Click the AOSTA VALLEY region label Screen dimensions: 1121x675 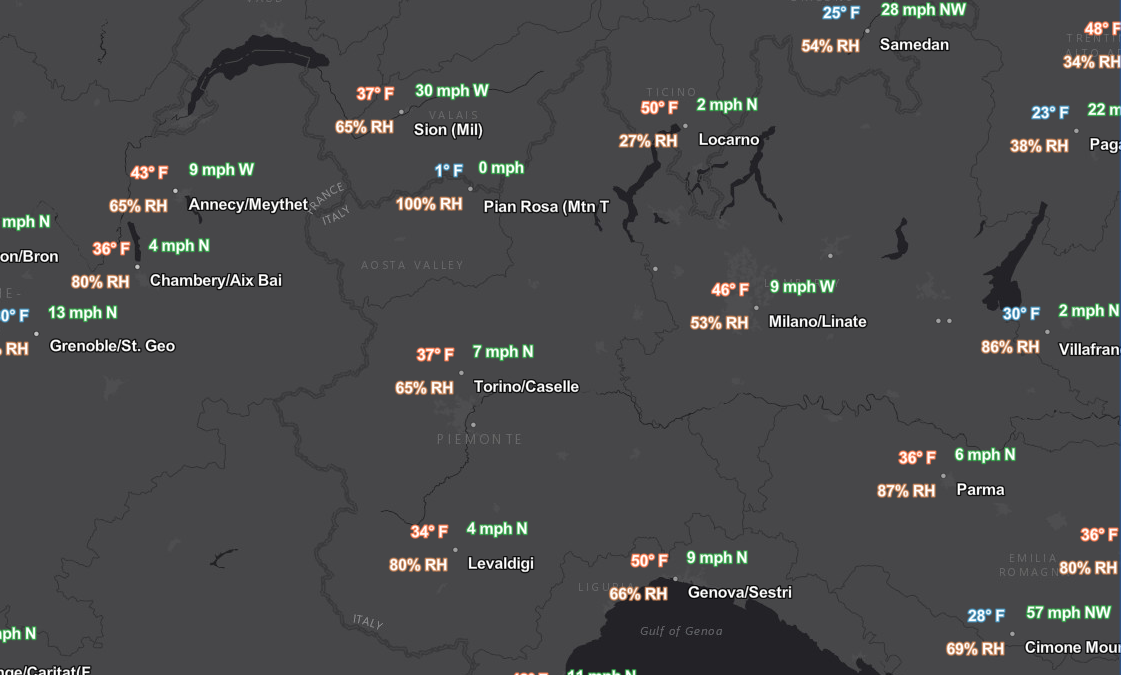(x=413, y=265)
